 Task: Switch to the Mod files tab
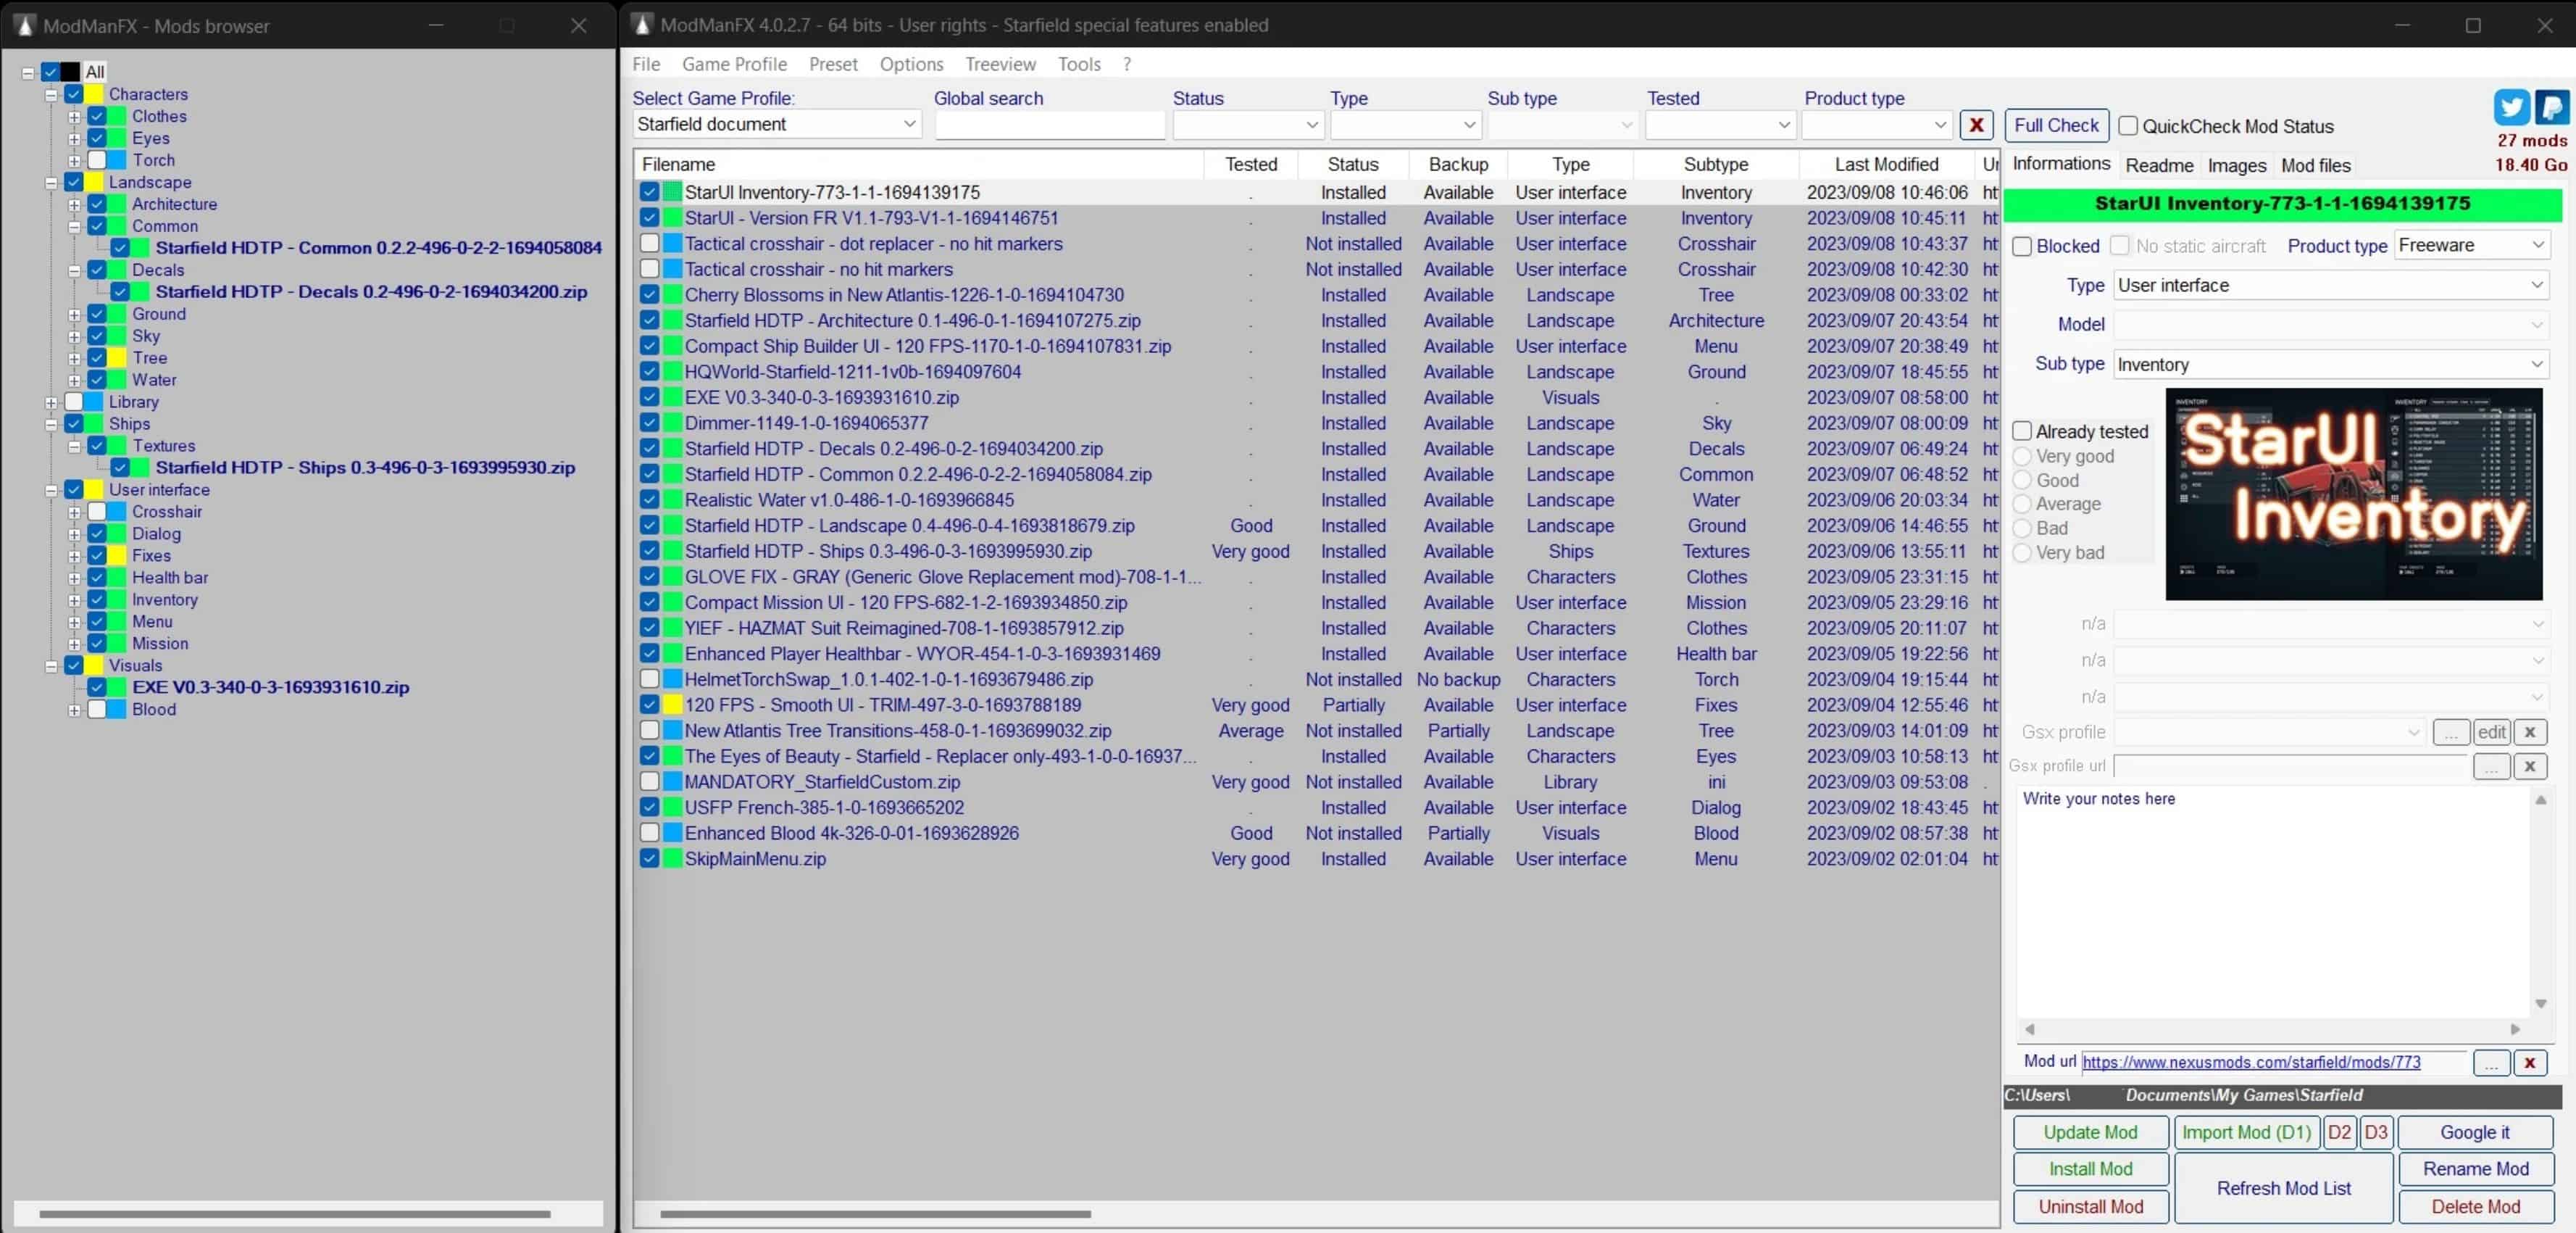[2315, 166]
